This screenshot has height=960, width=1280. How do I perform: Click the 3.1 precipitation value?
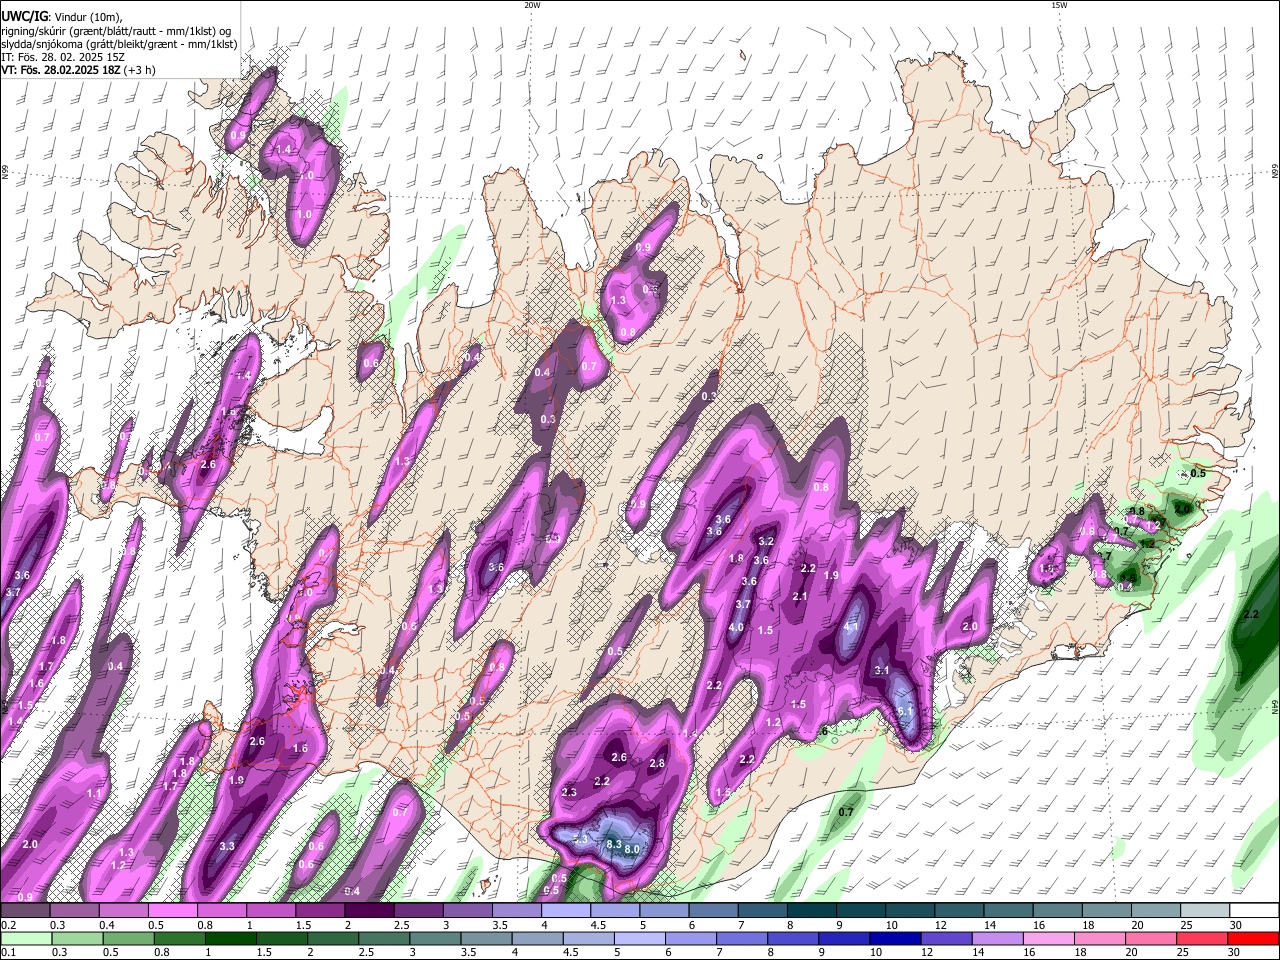point(882,670)
